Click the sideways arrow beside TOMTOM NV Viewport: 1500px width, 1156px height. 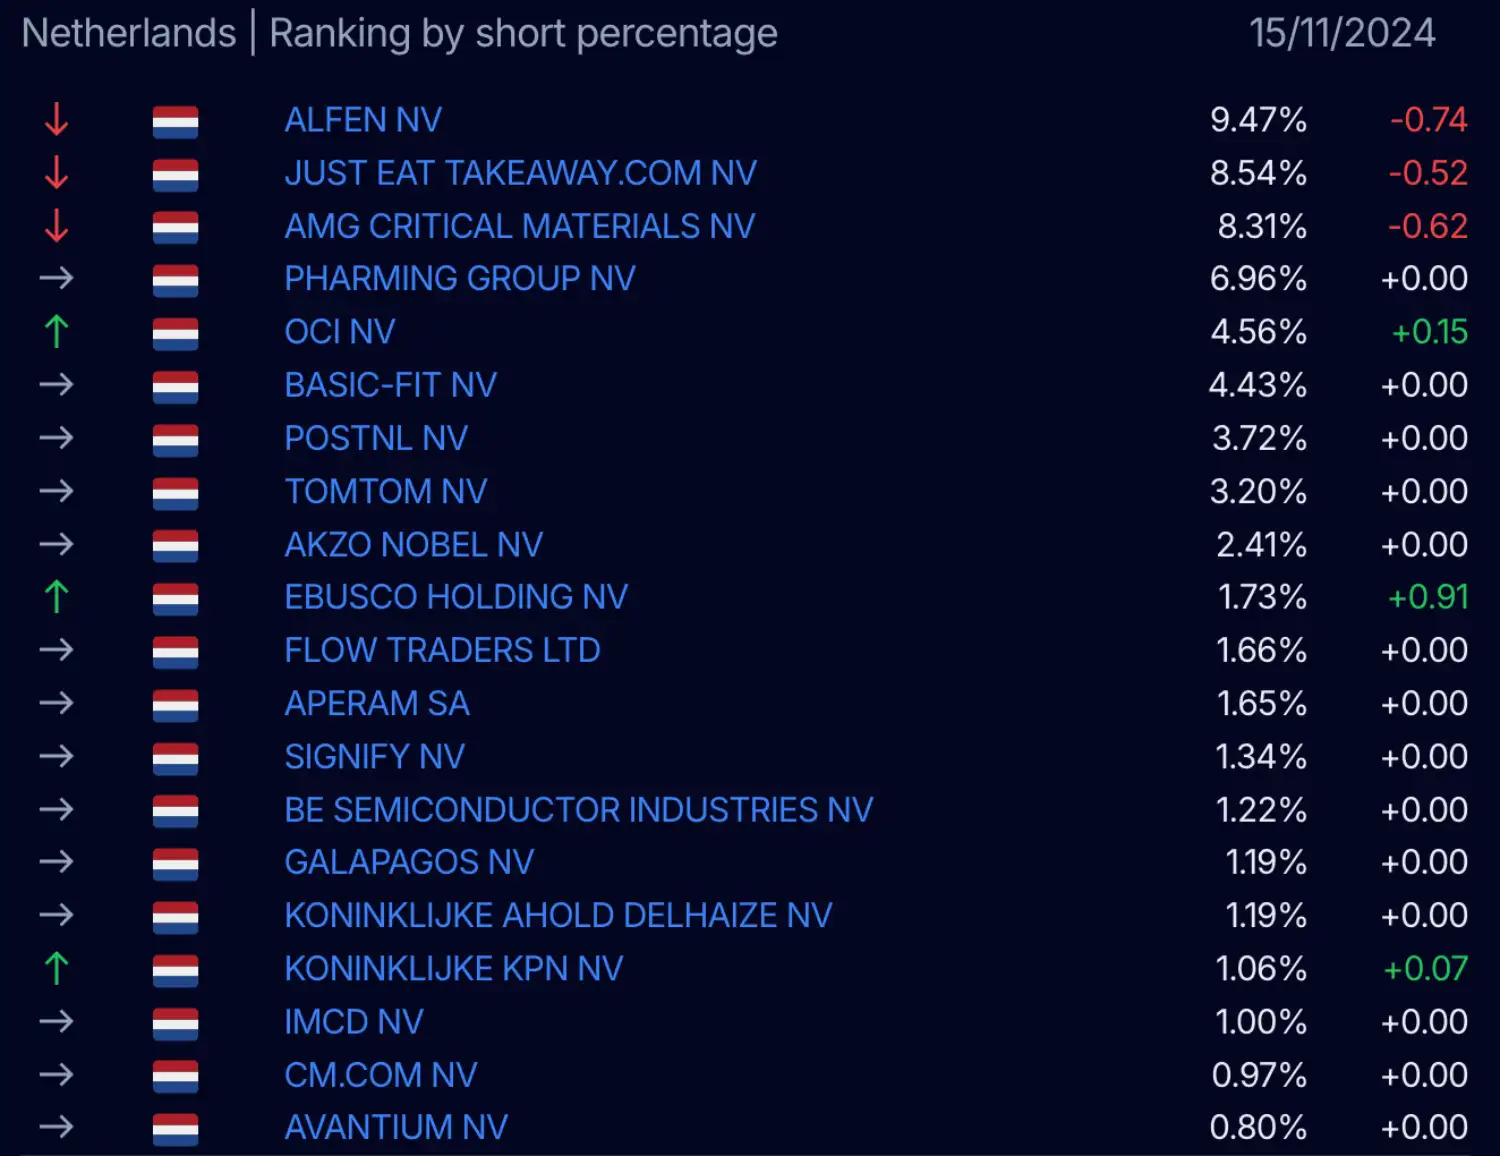56,491
